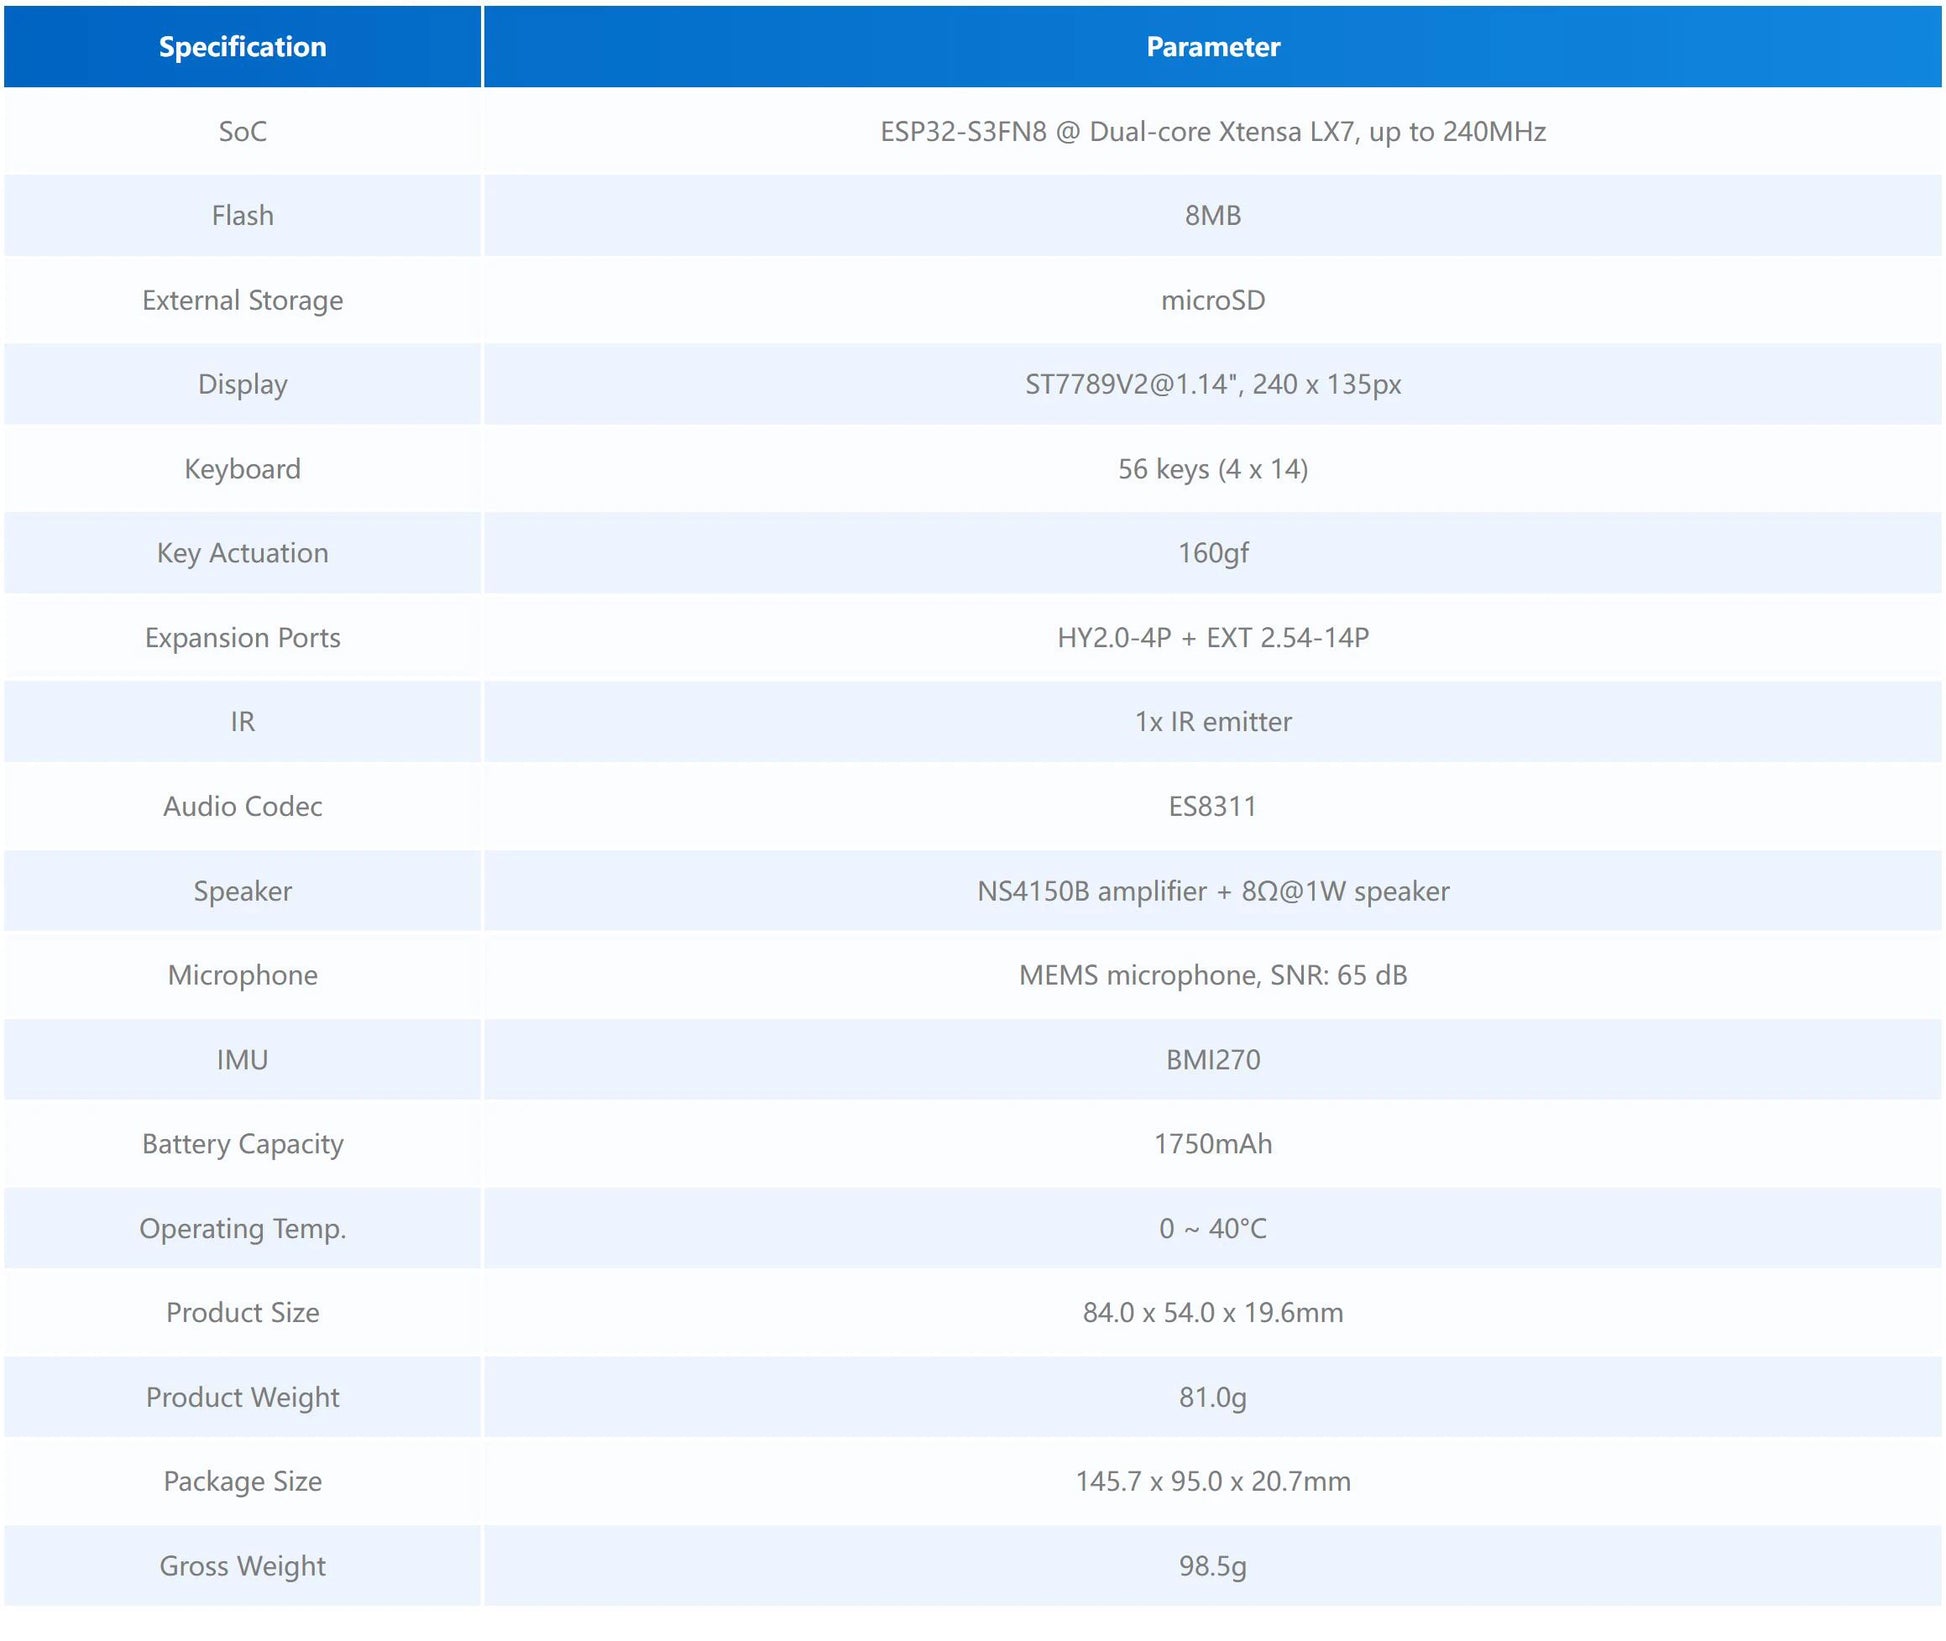Click the ESP32-S3FN8 processor description
This screenshot has width=1946, height=1641.
point(1212,131)
